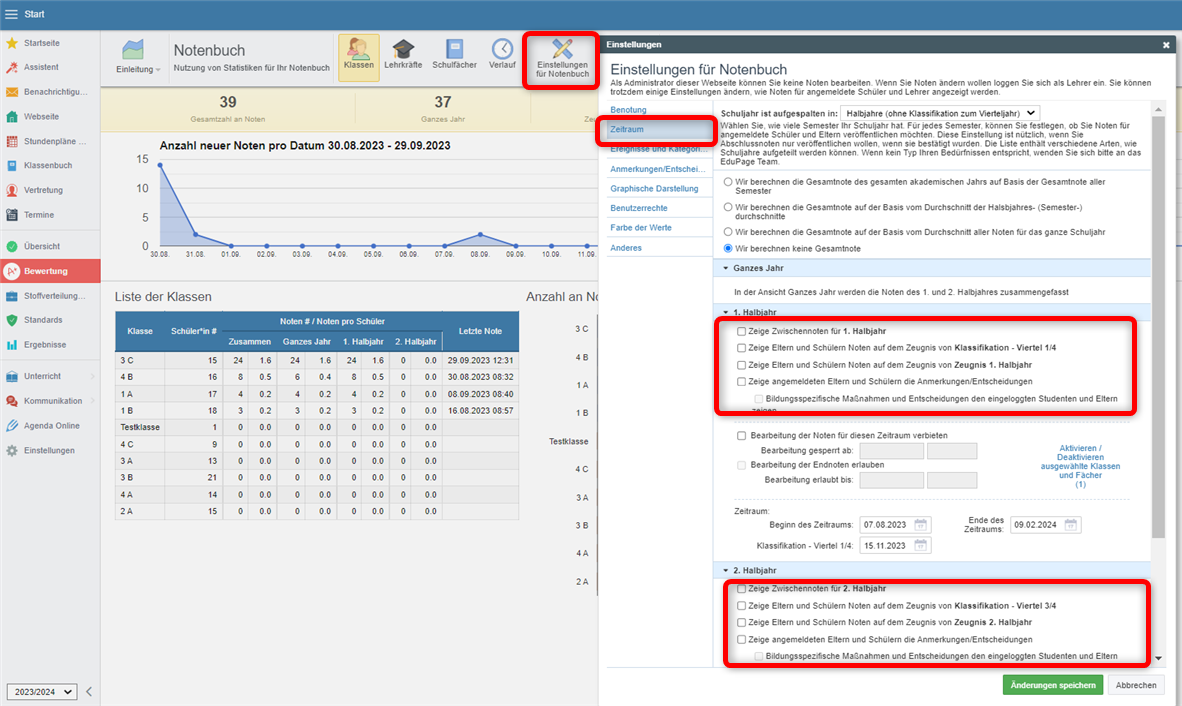Open the Einstellungen gear icon in sidebar
The image size is (1182, 706).
coord(12,451)
